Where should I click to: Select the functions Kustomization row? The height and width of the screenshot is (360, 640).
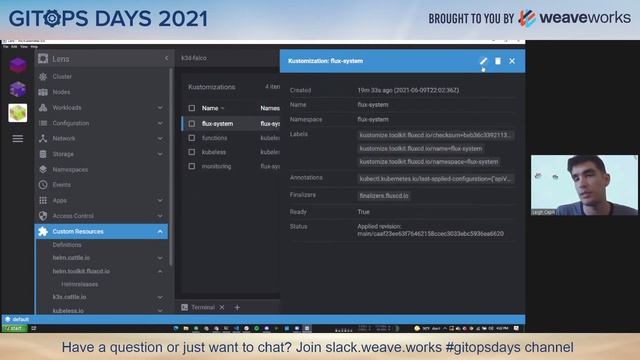click(x=231, y=138)
